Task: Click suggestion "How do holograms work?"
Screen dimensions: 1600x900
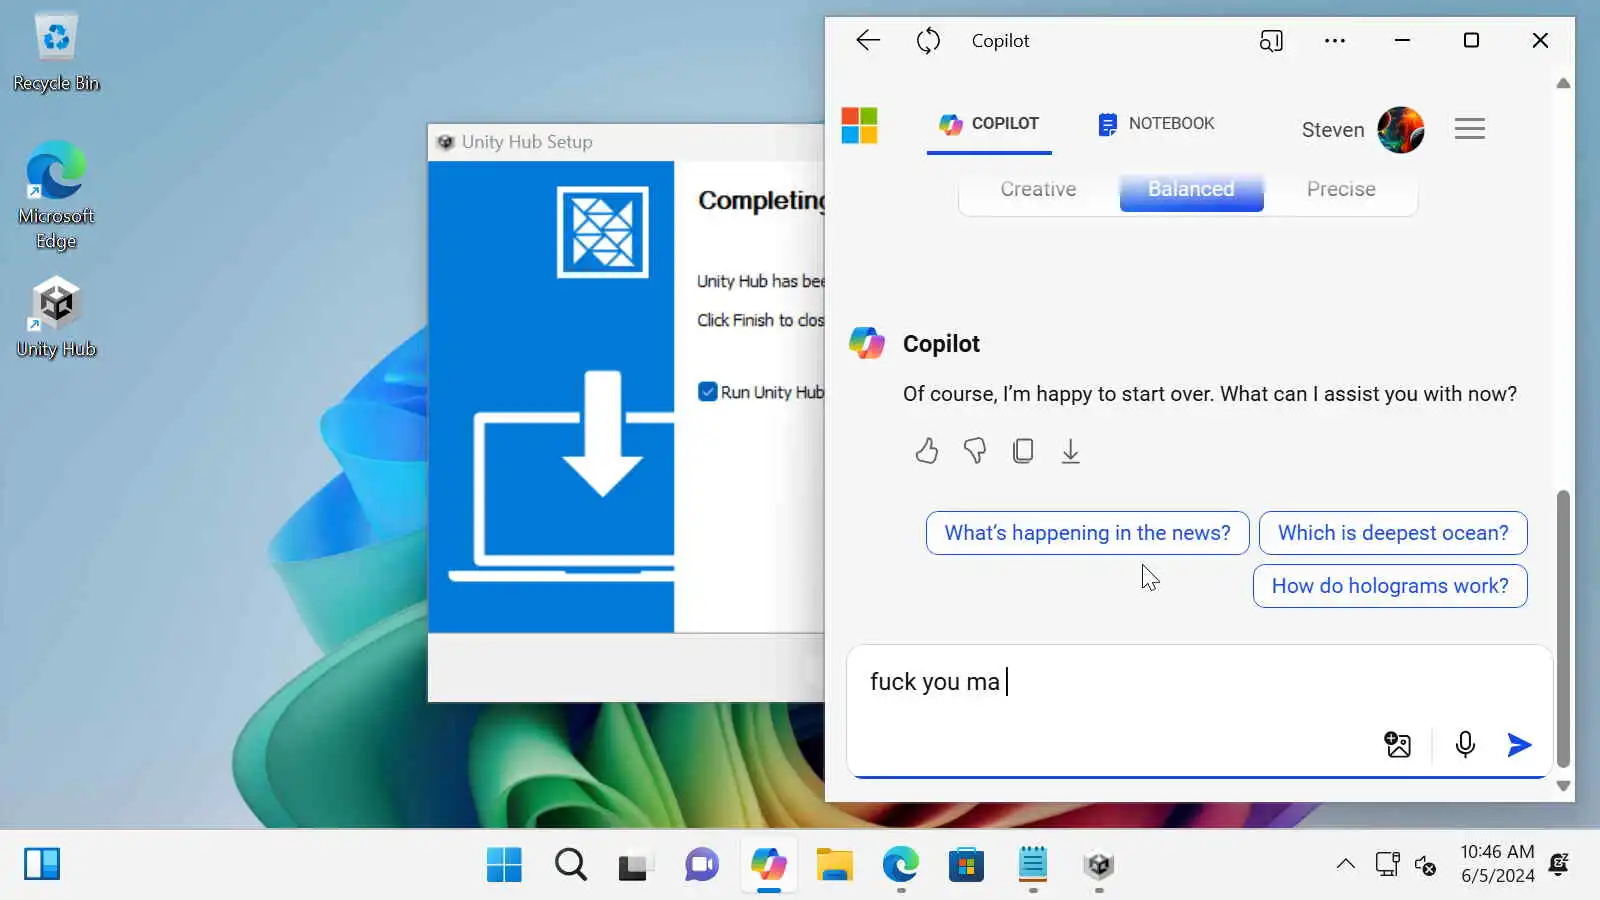Action: click(1390, 586)
